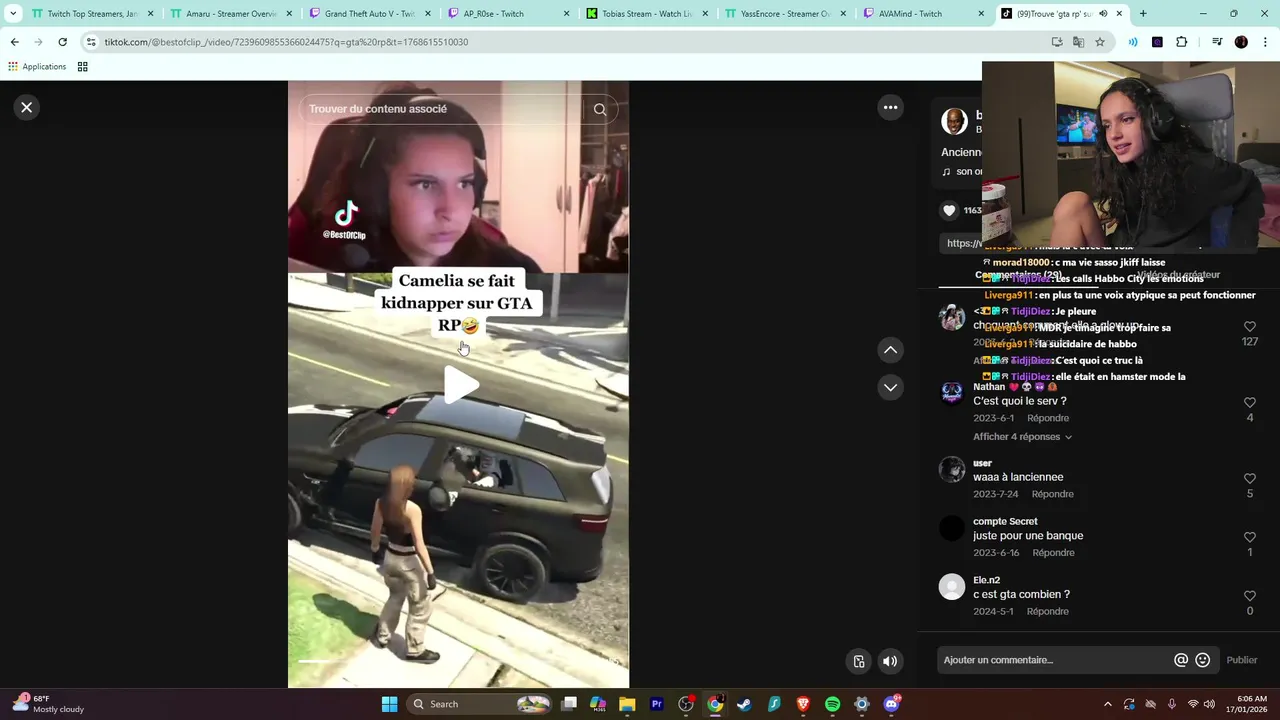The width and height of the screenshot is (1280, 720).
Task: Go to next video with down arrow
Action: [890, 387]
